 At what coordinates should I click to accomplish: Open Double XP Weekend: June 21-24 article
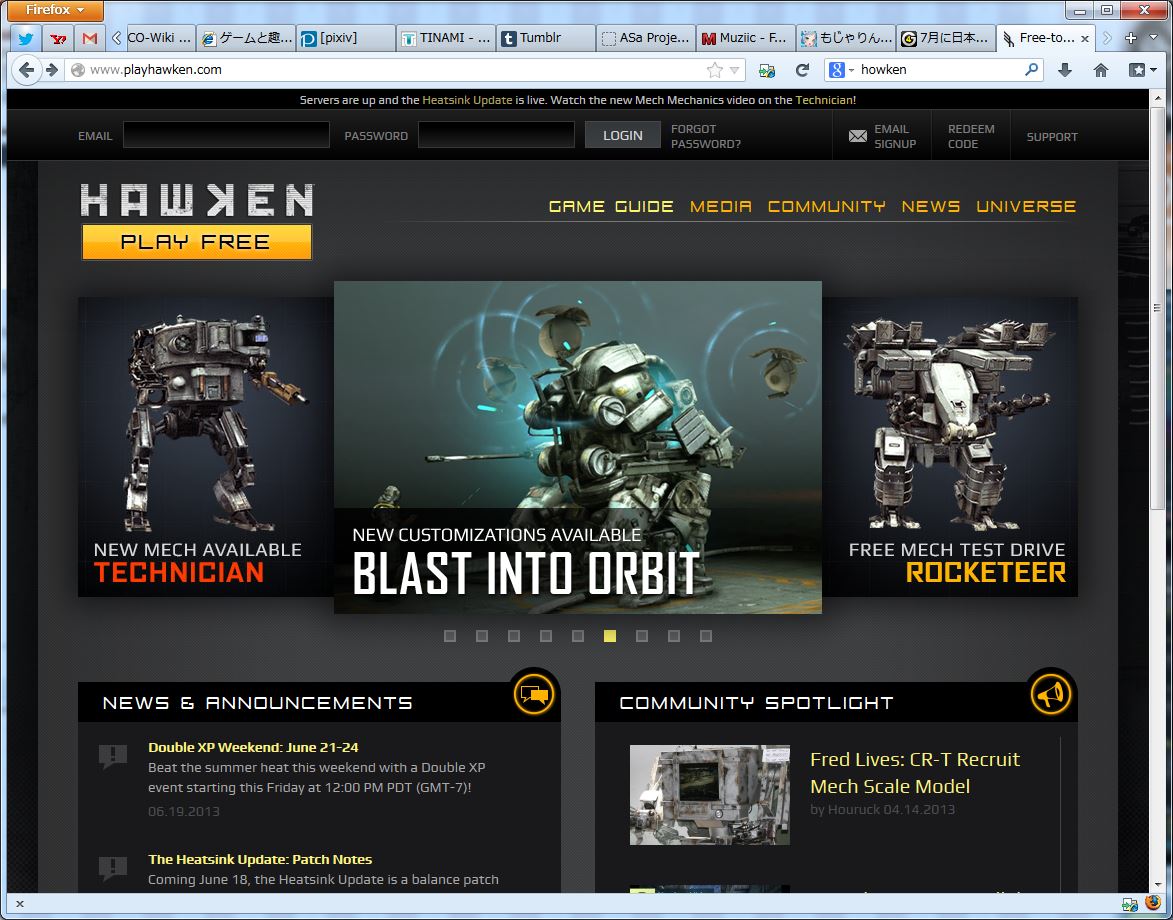point(253,747)
